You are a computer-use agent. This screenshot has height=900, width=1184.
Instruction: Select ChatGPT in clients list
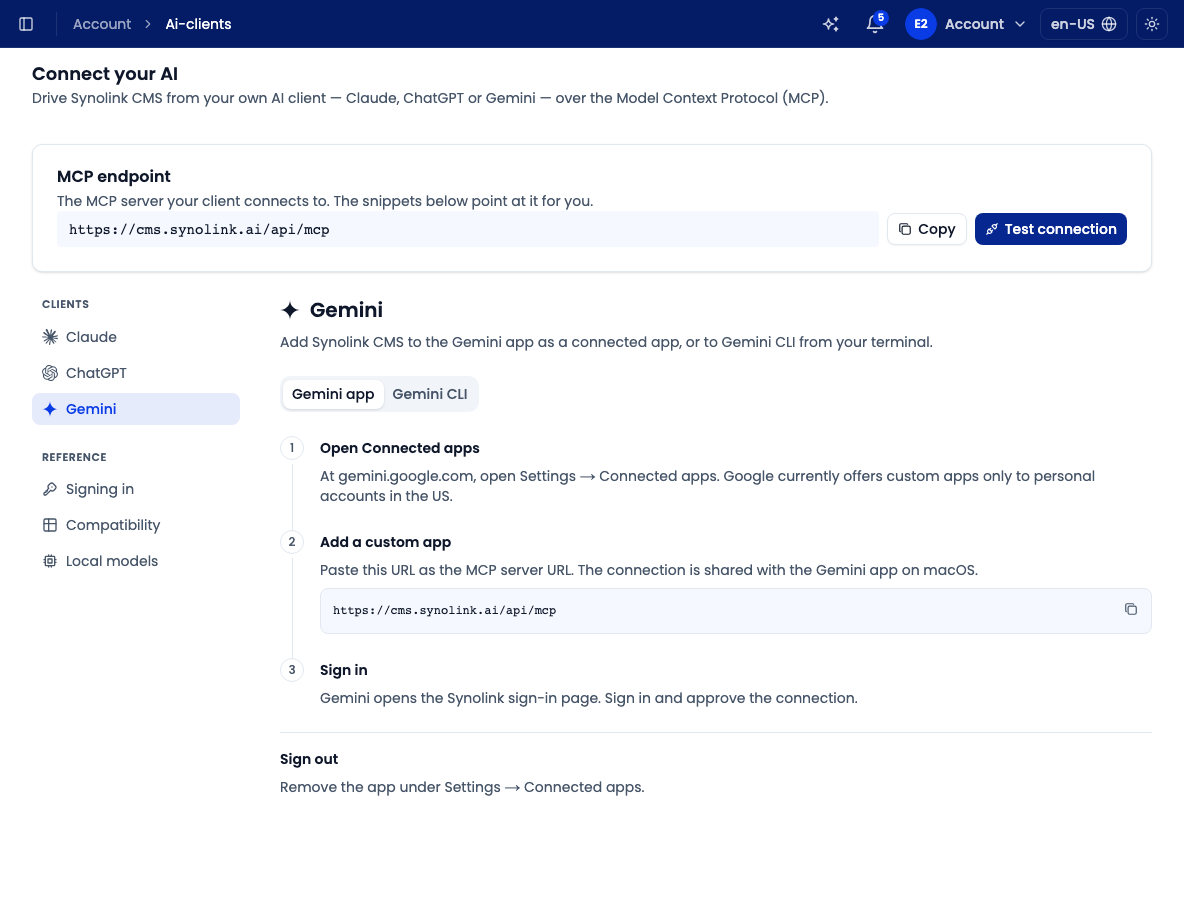click(136, 373)
